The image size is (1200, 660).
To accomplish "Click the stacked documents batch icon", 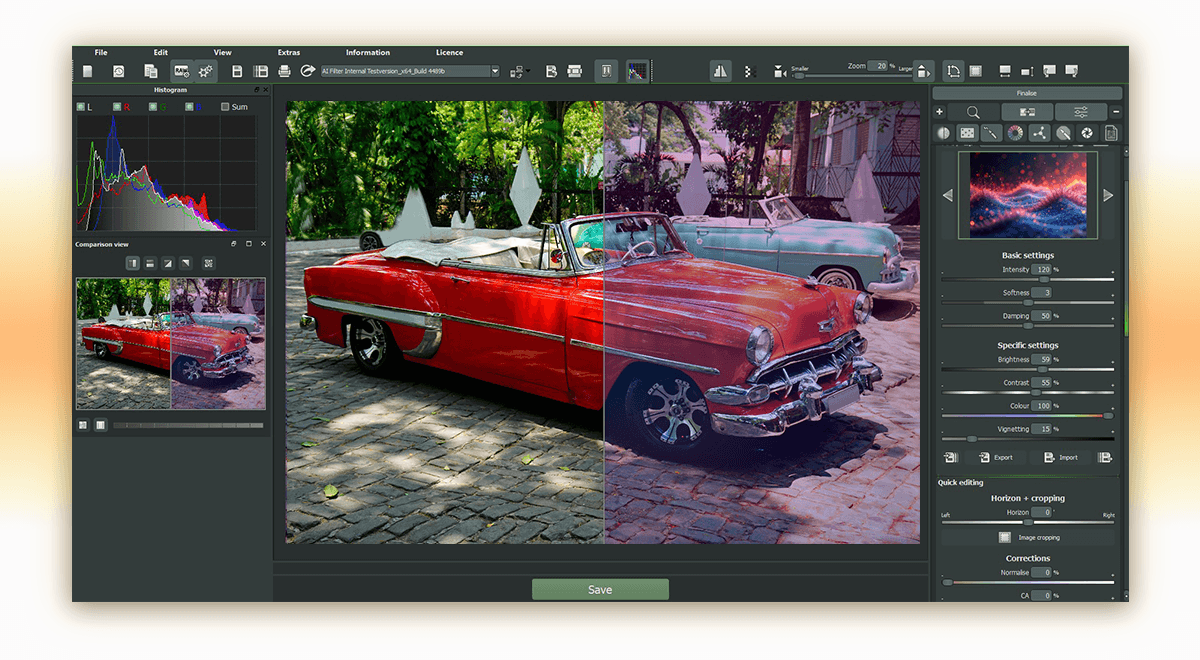I will click(150, 71).
